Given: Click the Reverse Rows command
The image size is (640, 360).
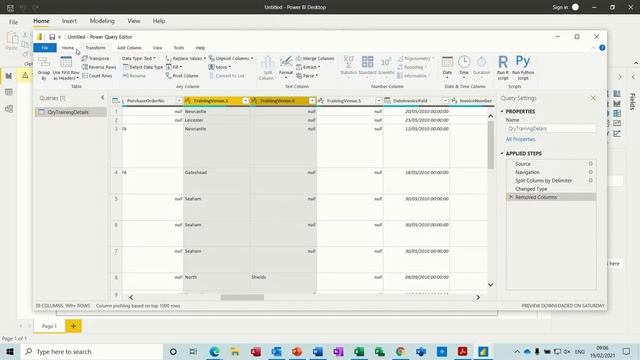Looking at the screenshot, I should click(99, 67).
